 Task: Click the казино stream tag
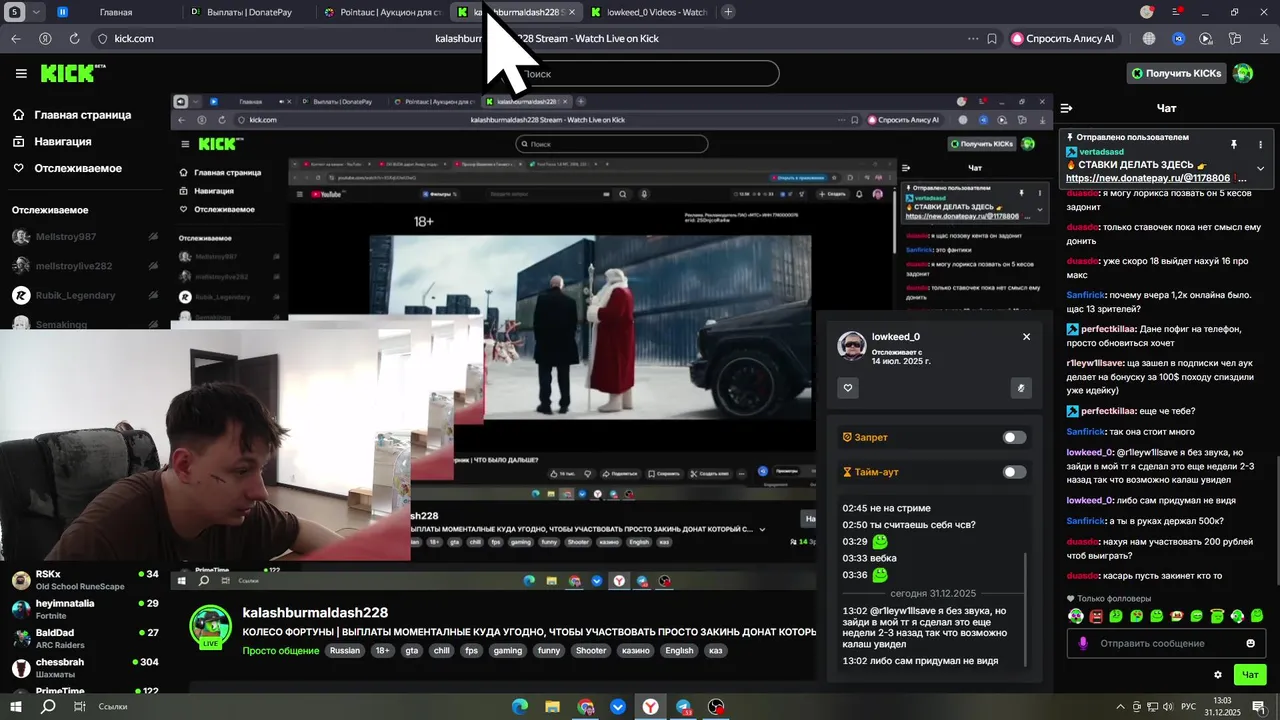636,650
